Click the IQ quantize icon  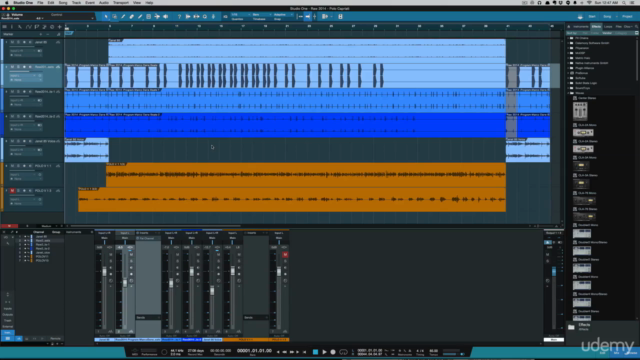225,17
